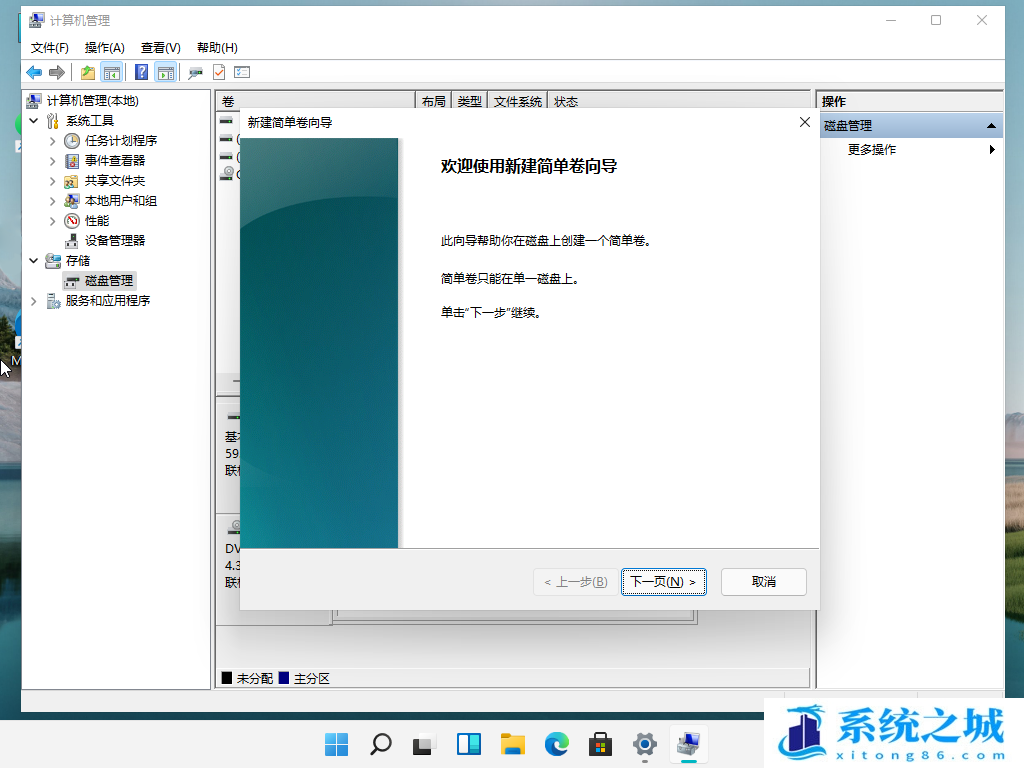Collapse the 系统工具 tree node
This screenshot has height=768, width=1024.
[x=34, y=121]
